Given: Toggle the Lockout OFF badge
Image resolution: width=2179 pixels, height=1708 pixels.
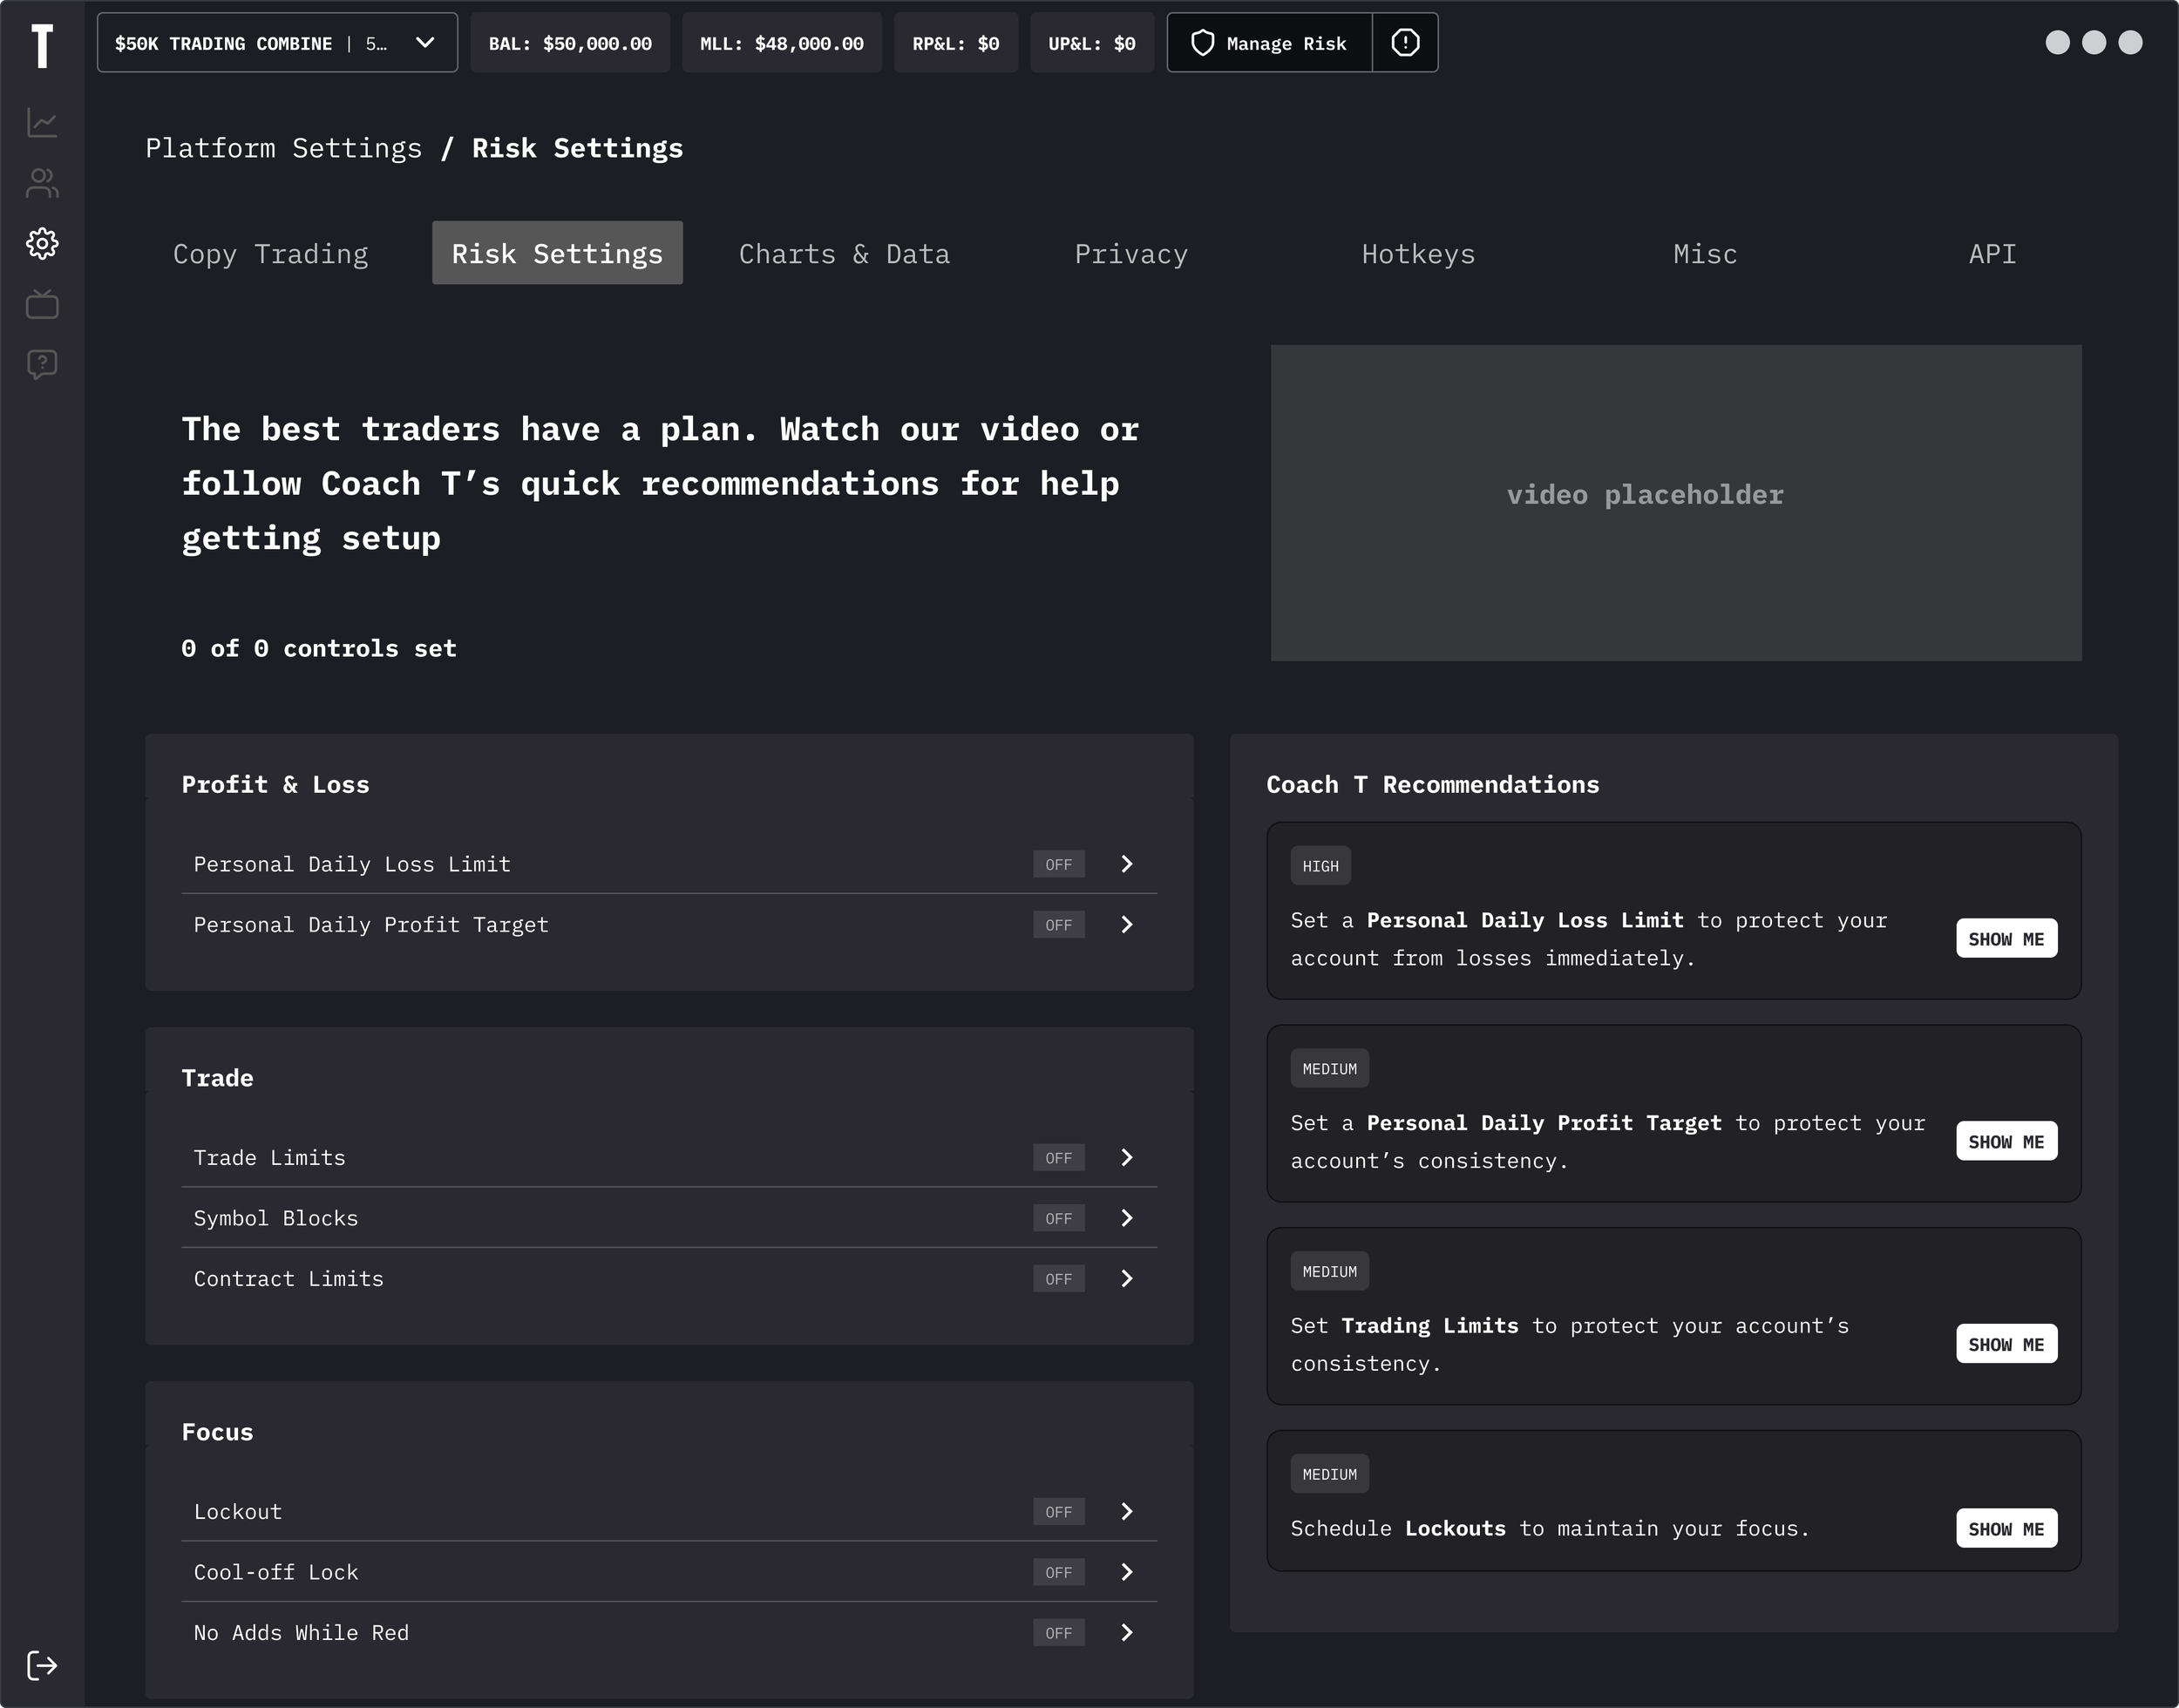Looking at the screenshot, I should point(1058,1512).
